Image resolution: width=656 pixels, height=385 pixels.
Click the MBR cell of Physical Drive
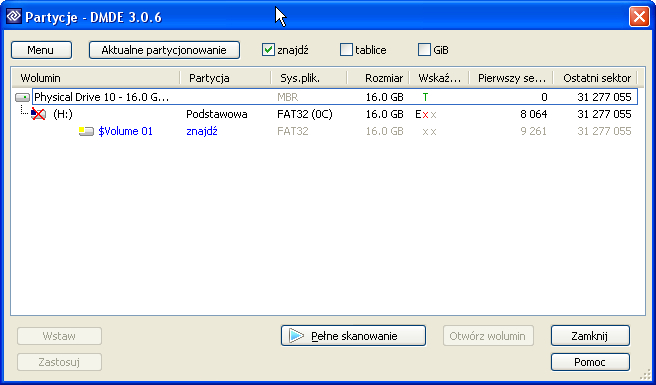click(x=288, y=98)
